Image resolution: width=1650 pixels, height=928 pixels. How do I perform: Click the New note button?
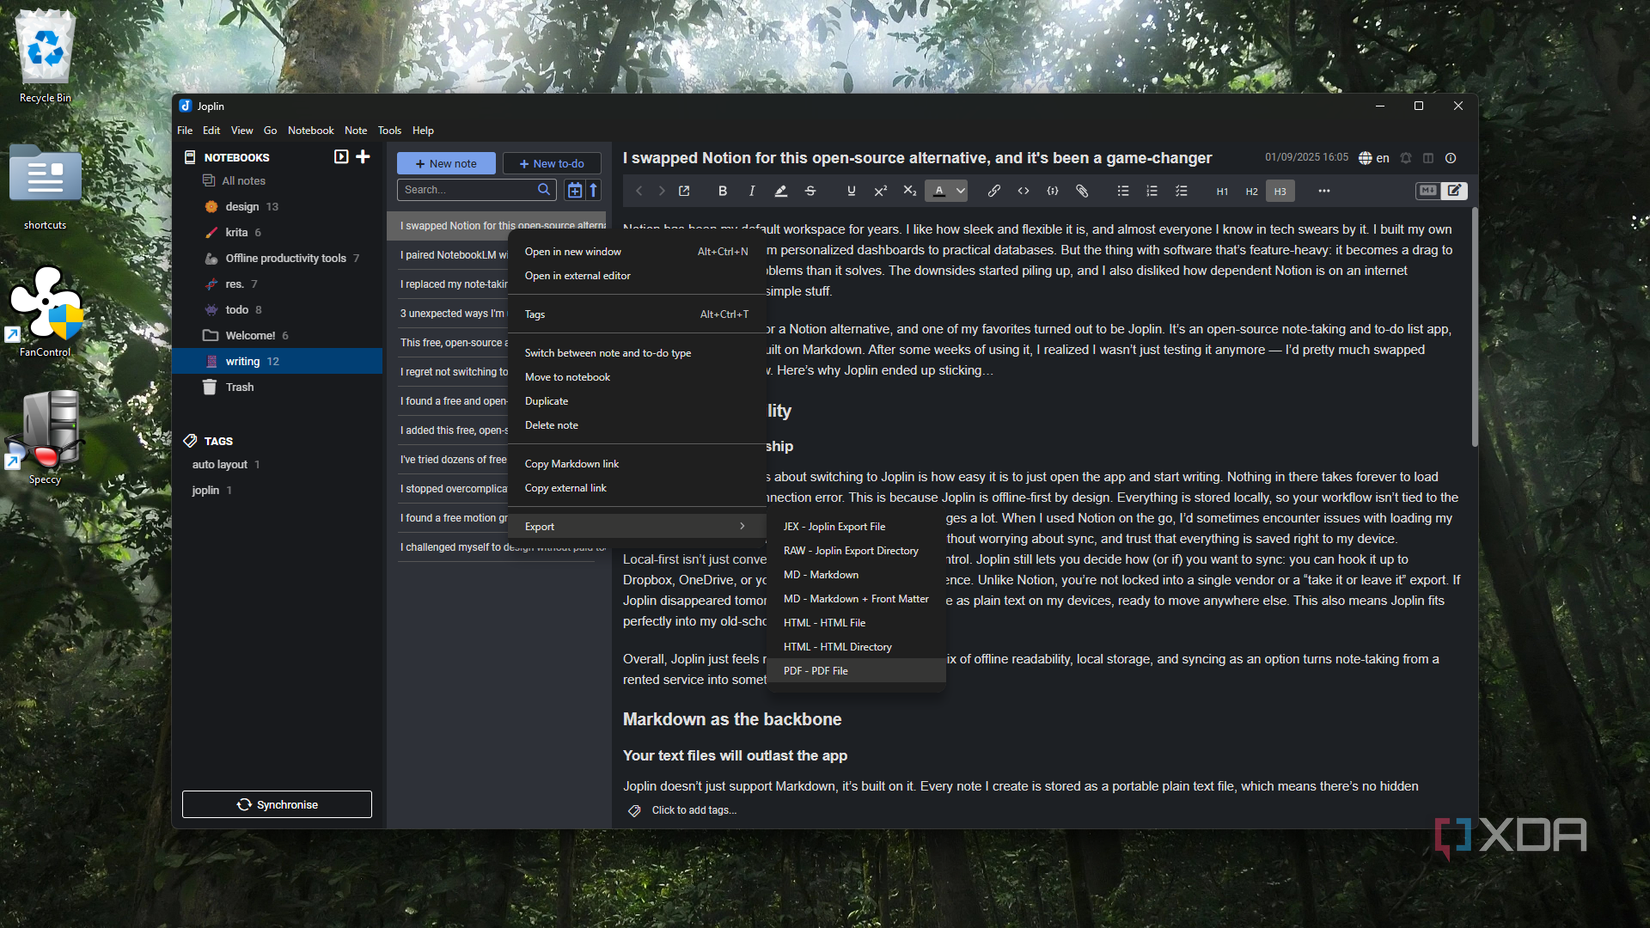(446, 163)
